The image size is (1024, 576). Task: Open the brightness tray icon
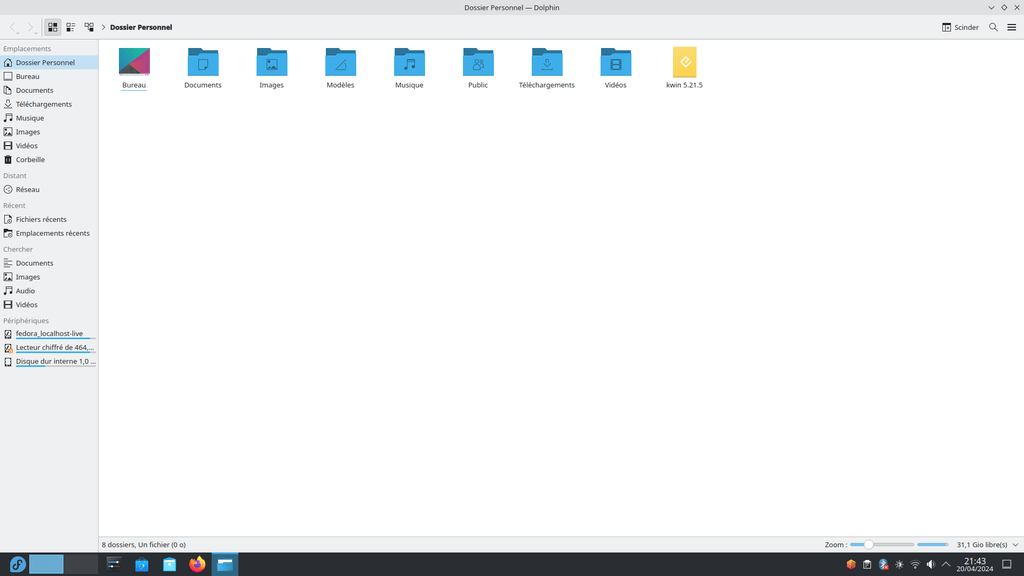click(x=899, y=564)
